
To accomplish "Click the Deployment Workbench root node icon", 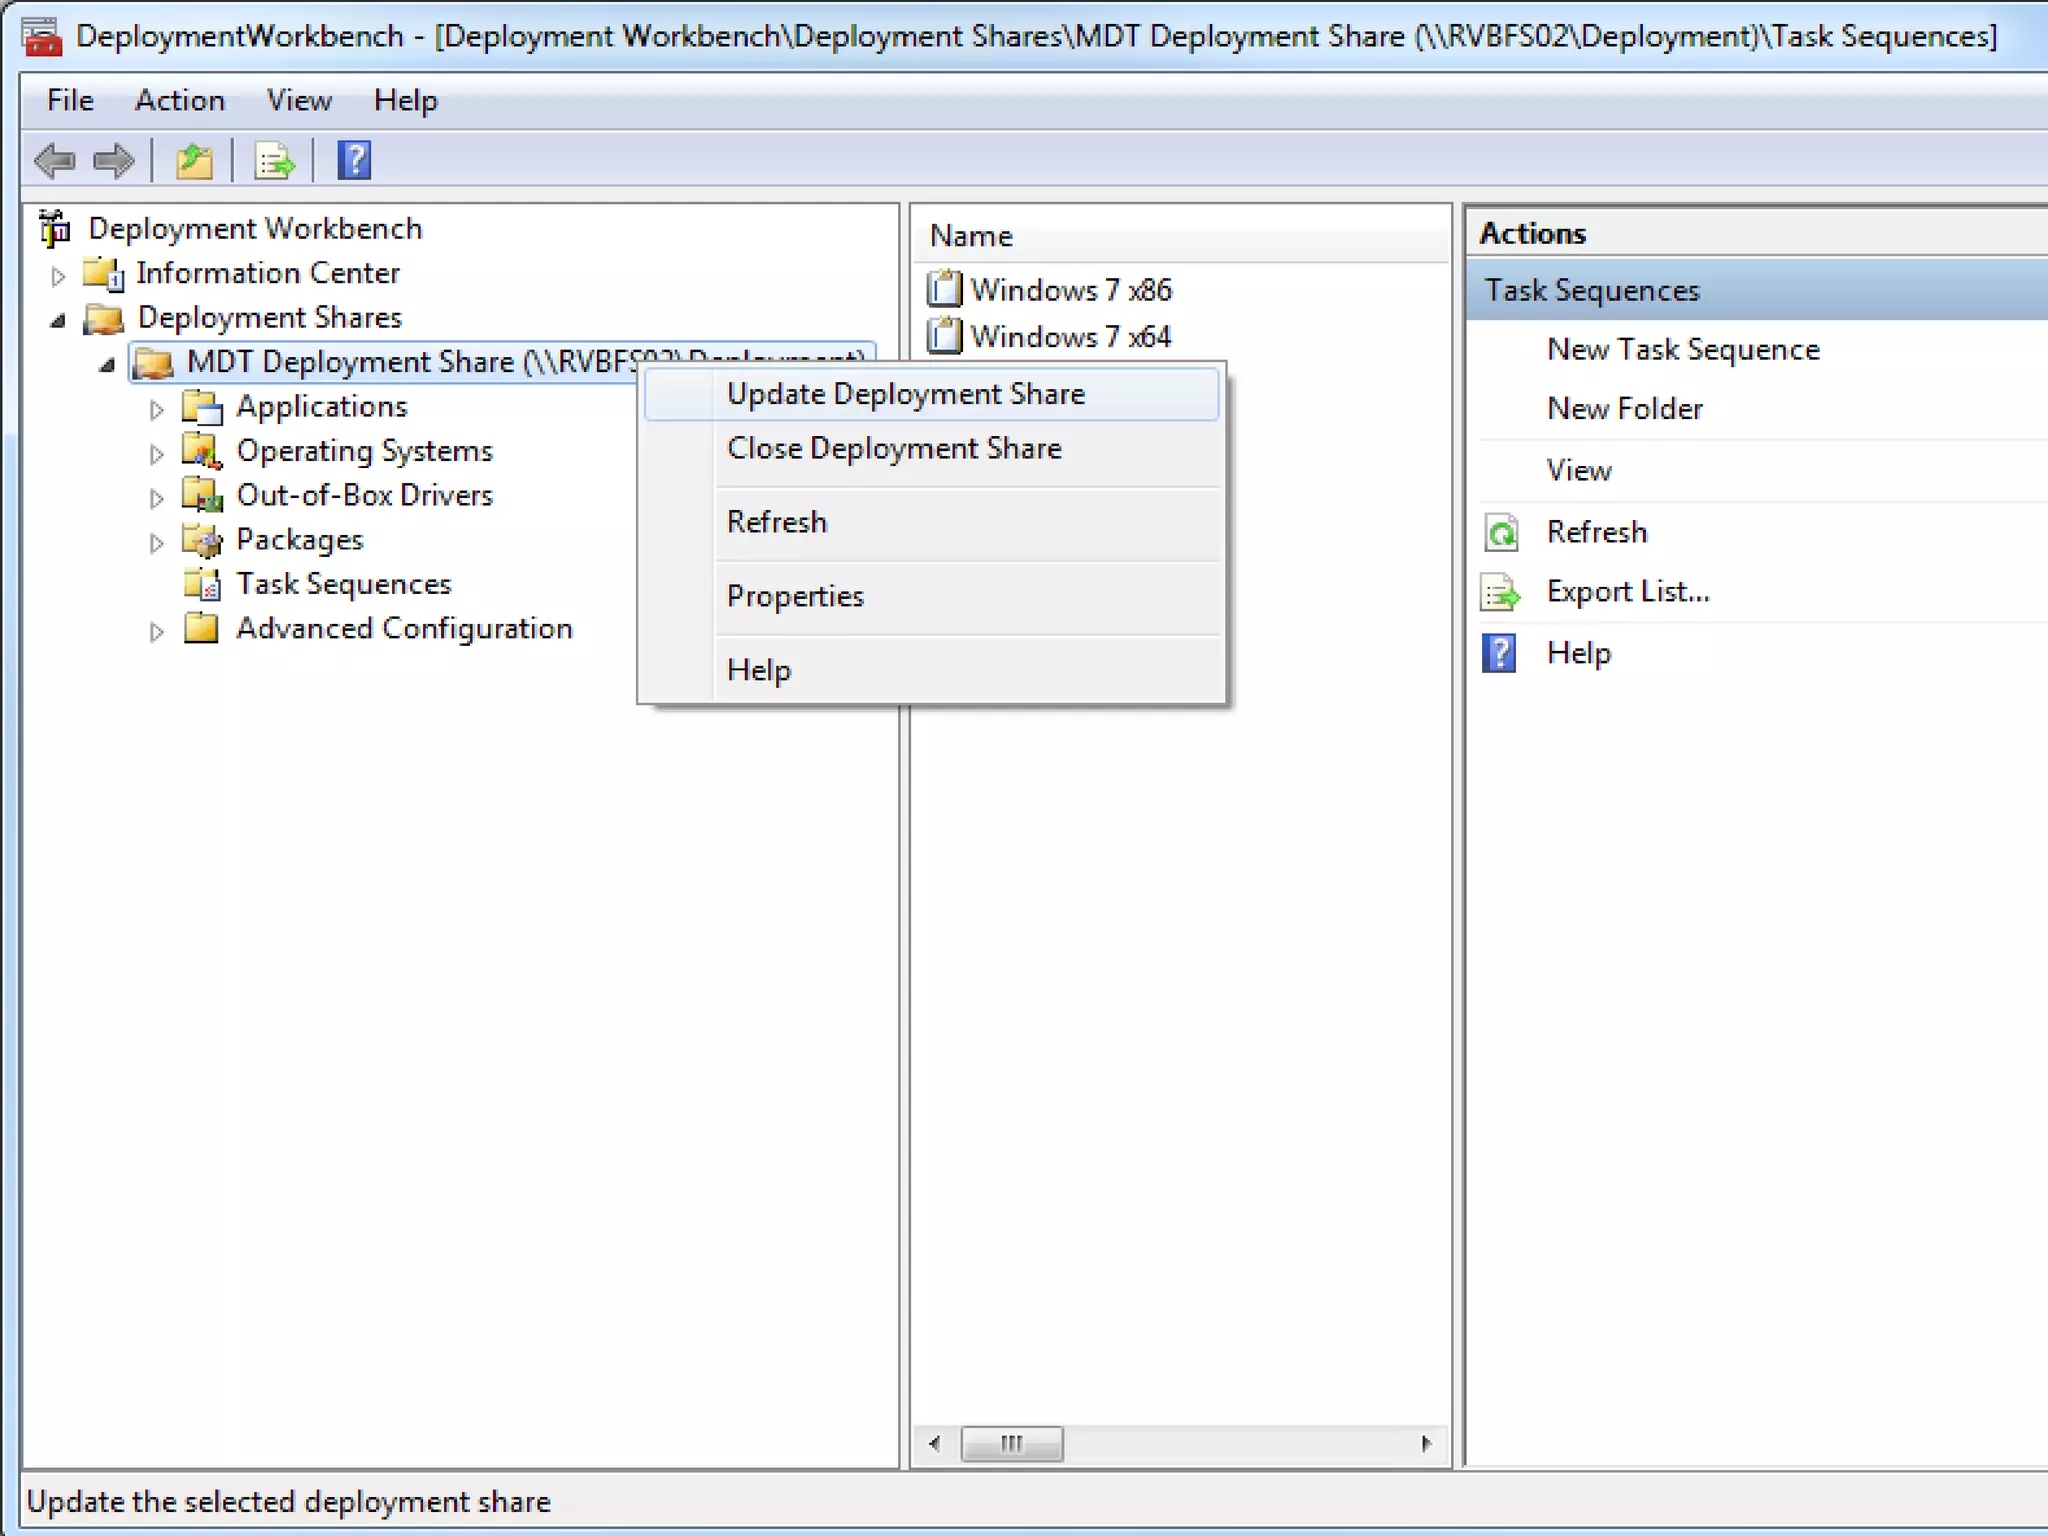I will 55,228.
